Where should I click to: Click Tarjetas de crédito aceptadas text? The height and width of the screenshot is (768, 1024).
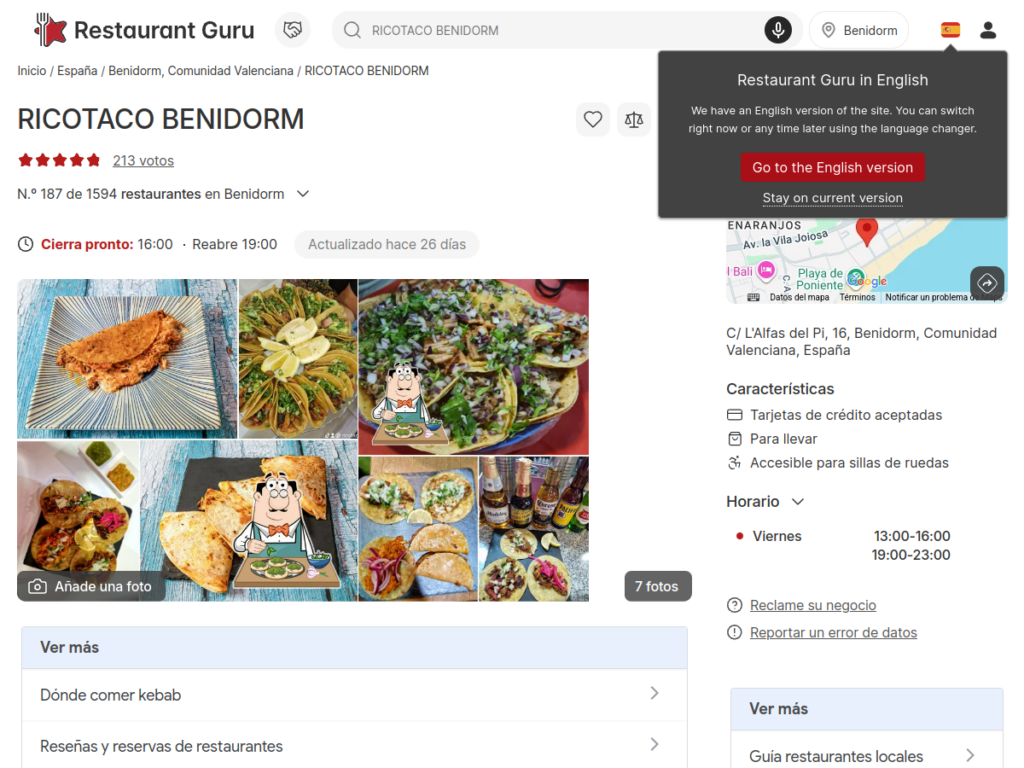pyautogui.click(x=846, y=415)
